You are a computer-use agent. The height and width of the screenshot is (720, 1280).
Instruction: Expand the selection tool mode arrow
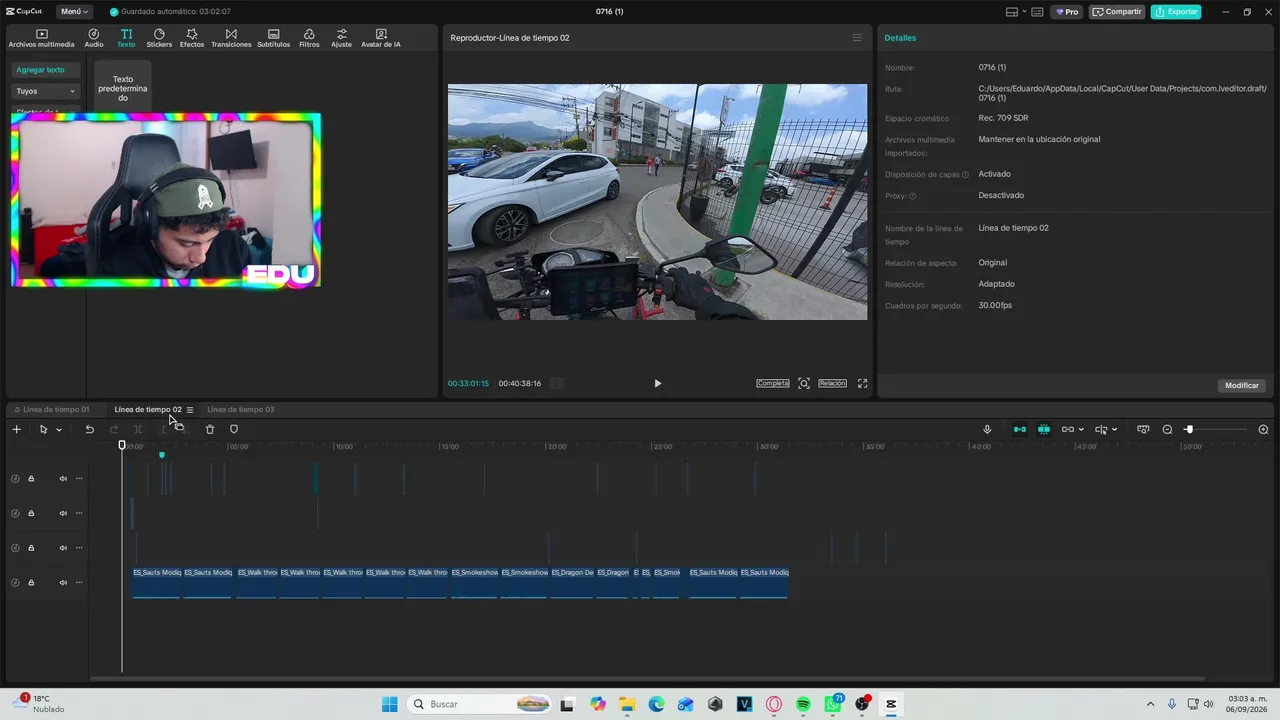[59, 430]
